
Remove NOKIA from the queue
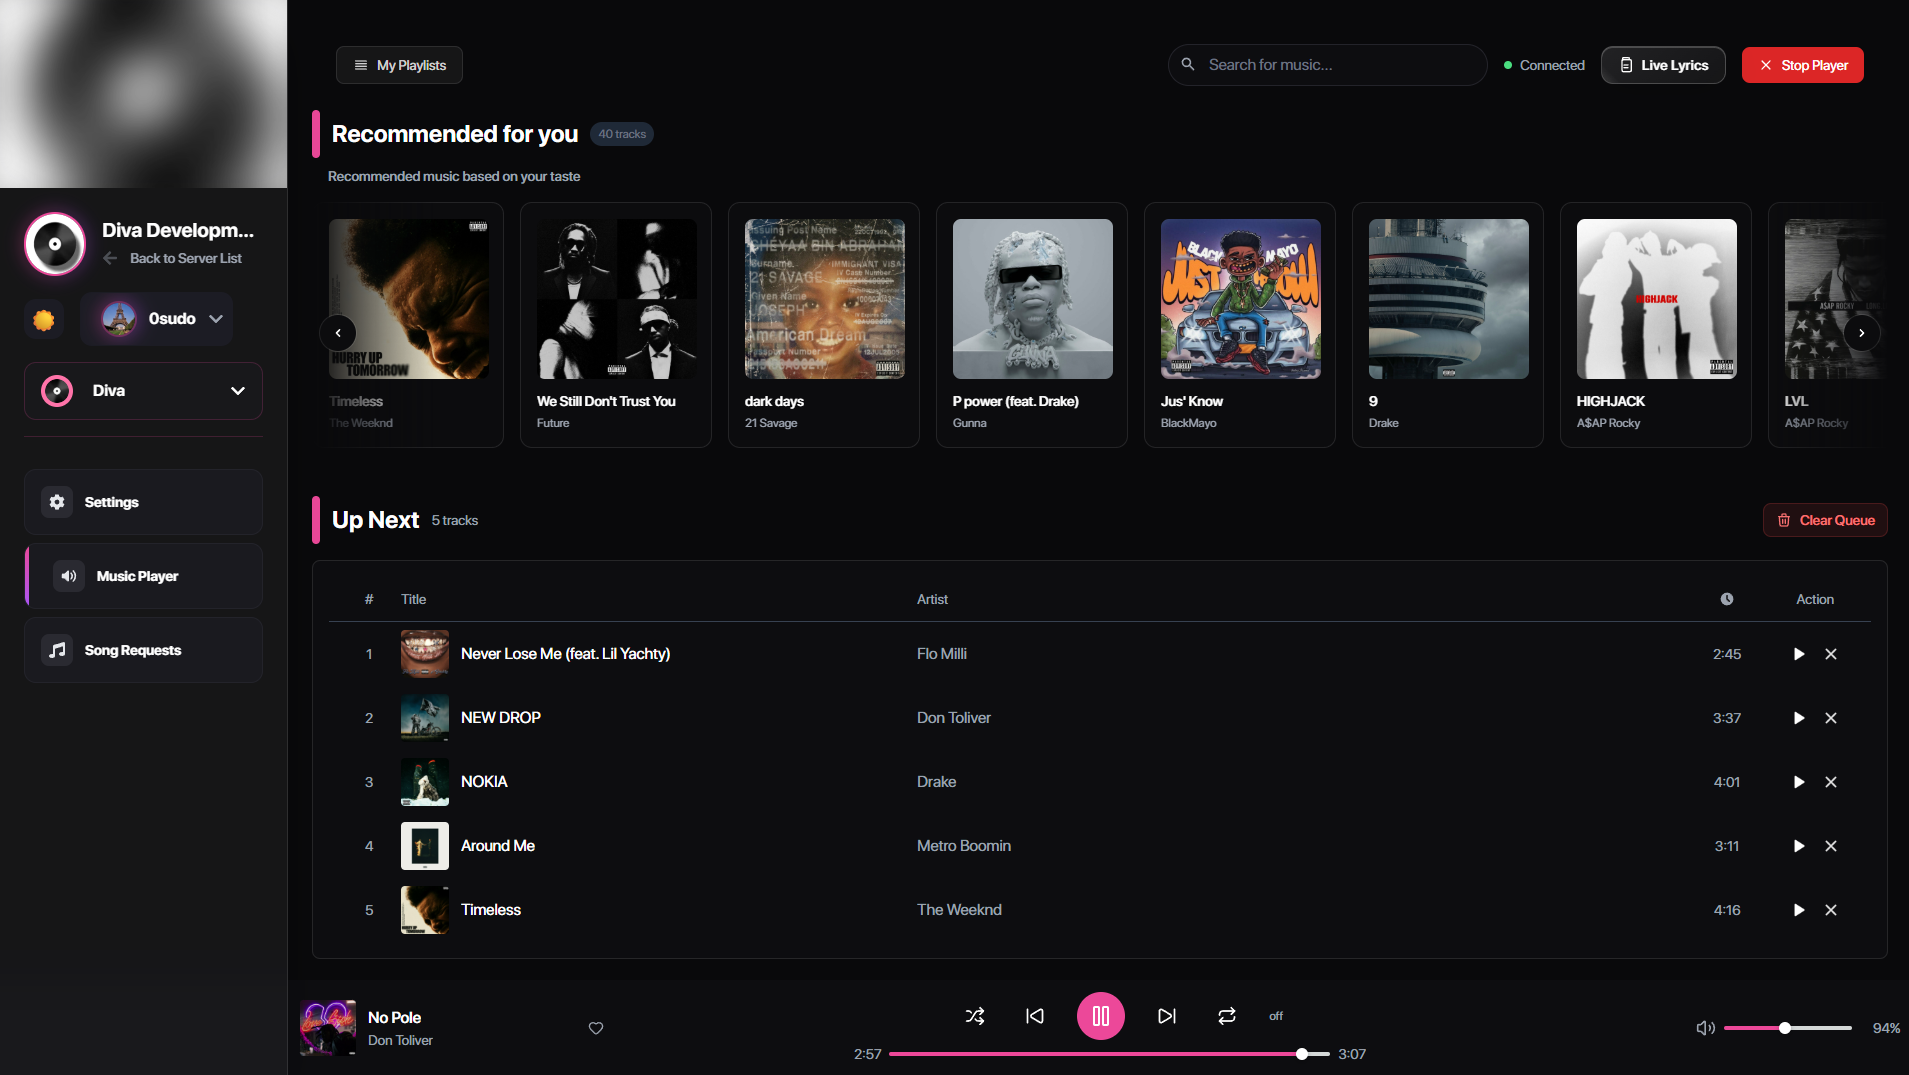[1830, 782]
